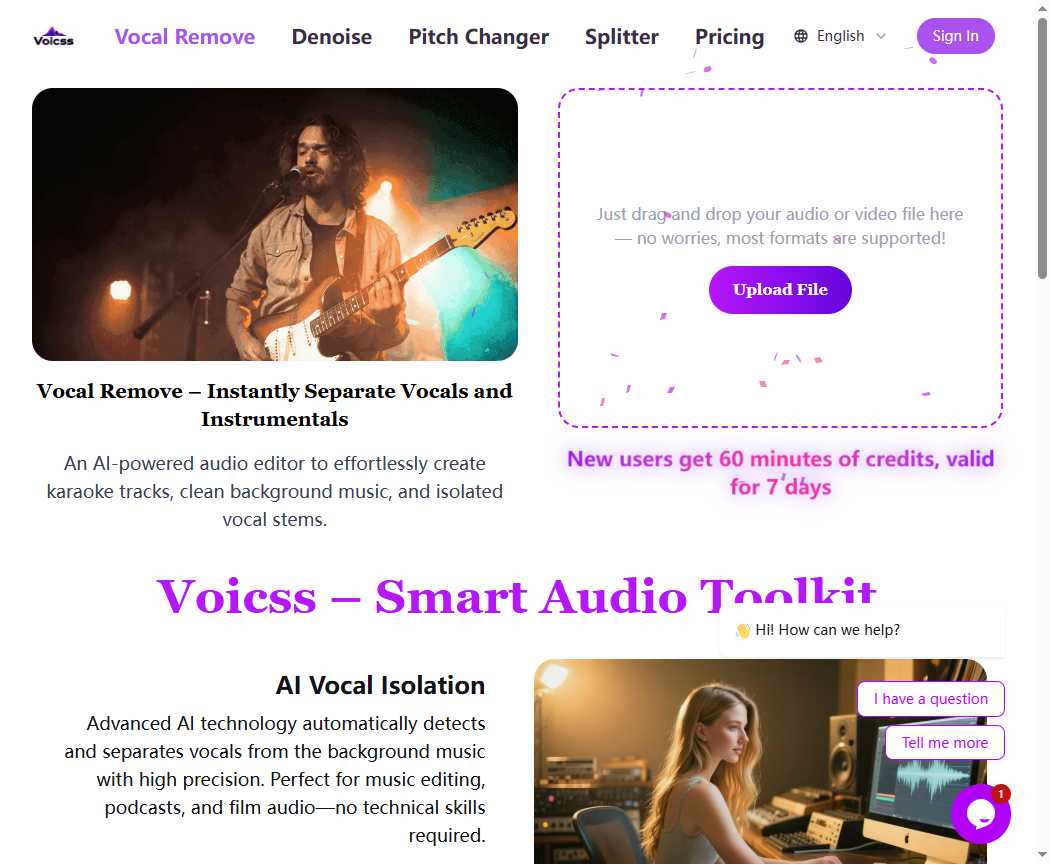The image size is (1050, 864).
Task: Click the guitarist hero image
Action: [275, 224]
